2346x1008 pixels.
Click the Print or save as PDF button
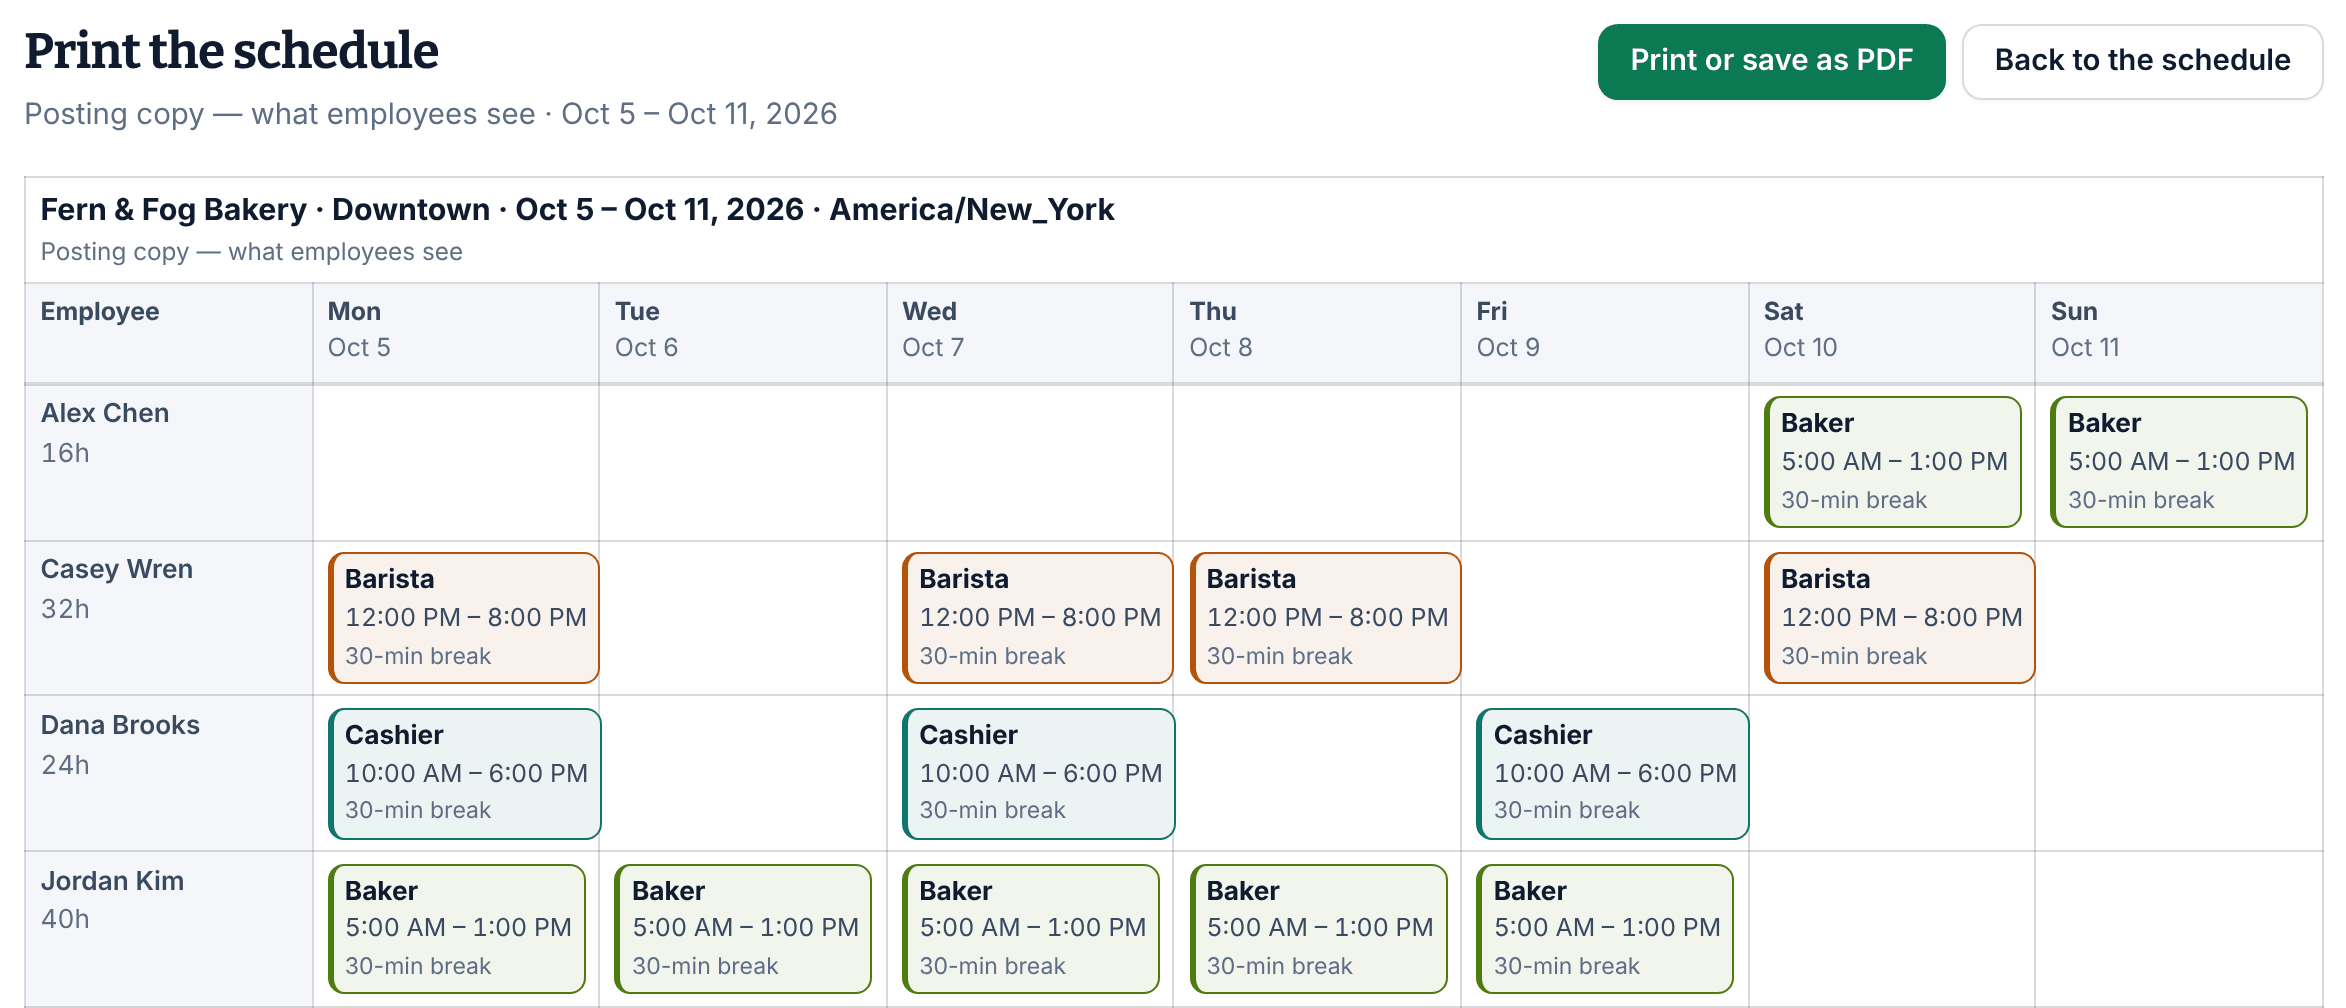(x=1771, y=61)
